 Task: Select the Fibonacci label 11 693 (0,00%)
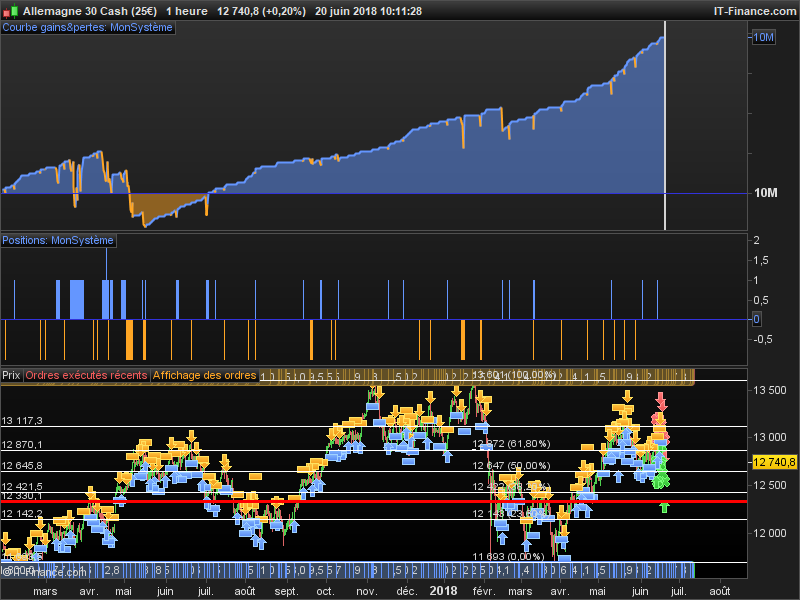point(508,556)
